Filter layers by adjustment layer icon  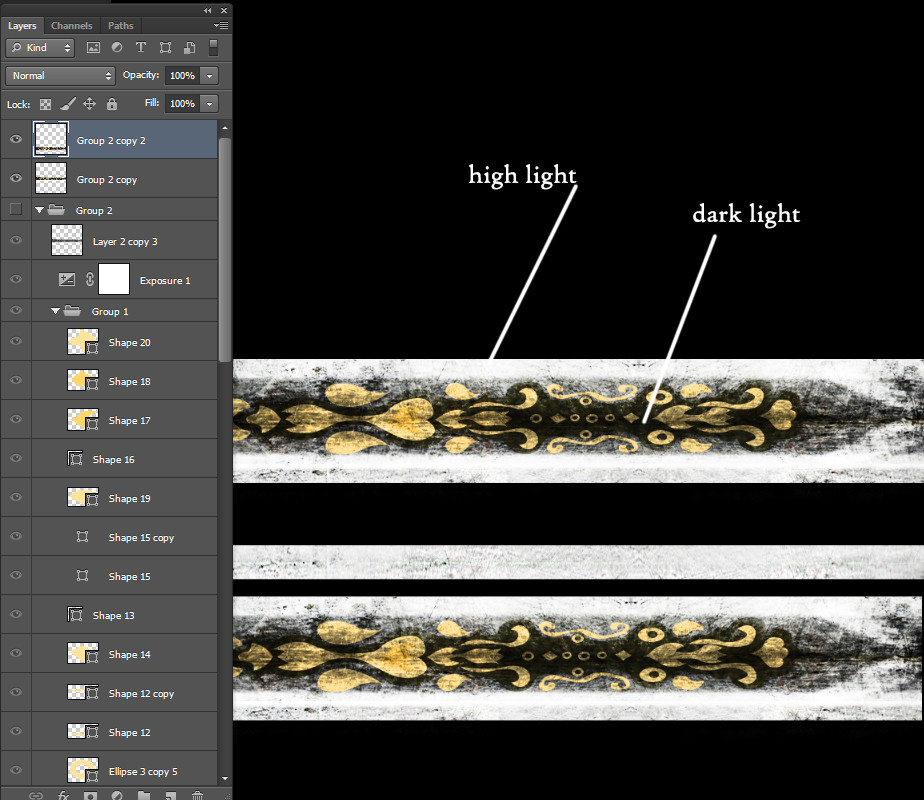click(x=117, y=47)
